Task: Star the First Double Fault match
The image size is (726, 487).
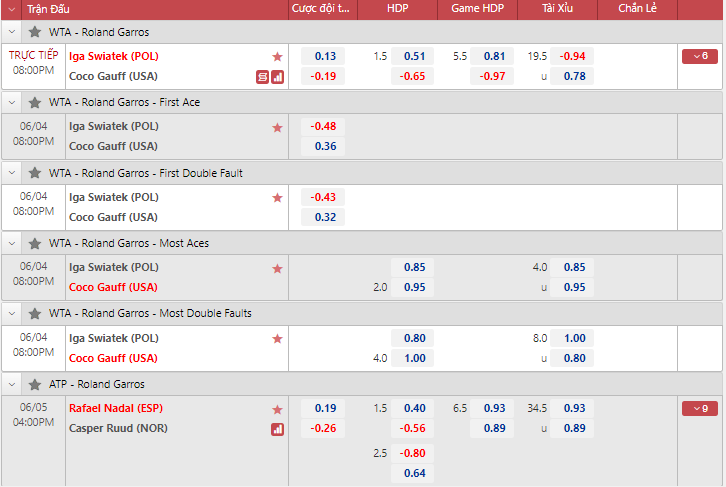Action: point(277,198)
